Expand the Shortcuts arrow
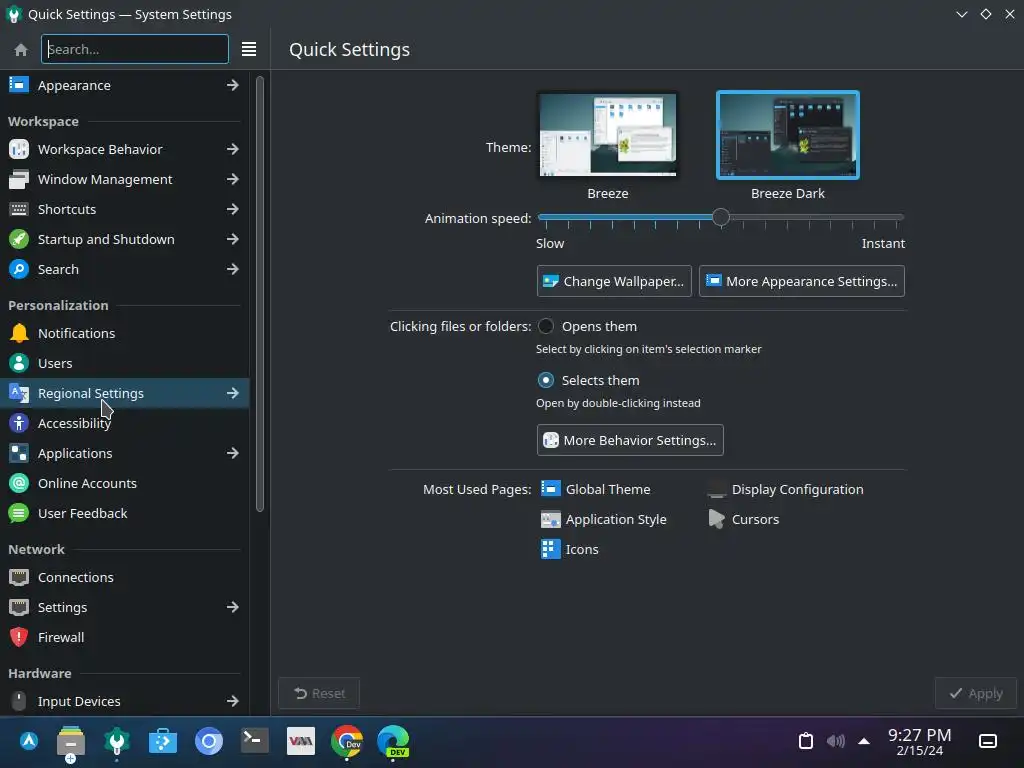This screenshot has height=768, width=1024. (x=232, y=209)
